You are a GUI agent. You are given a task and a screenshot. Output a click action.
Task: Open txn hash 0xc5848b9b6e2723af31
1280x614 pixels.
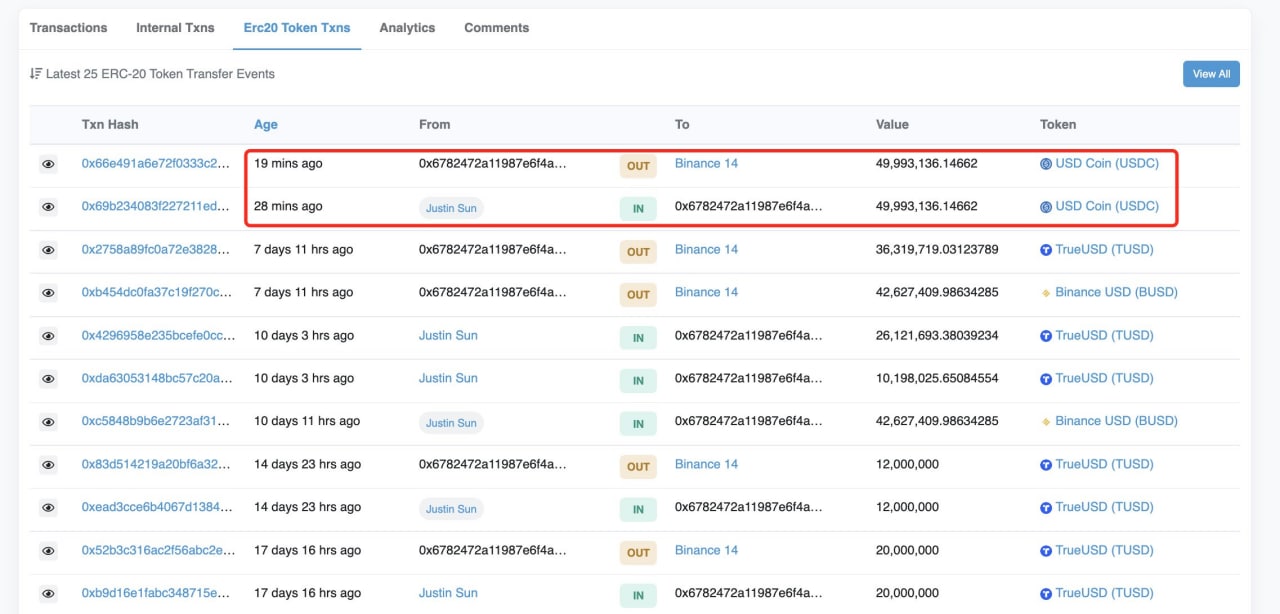tap(157, 421)
